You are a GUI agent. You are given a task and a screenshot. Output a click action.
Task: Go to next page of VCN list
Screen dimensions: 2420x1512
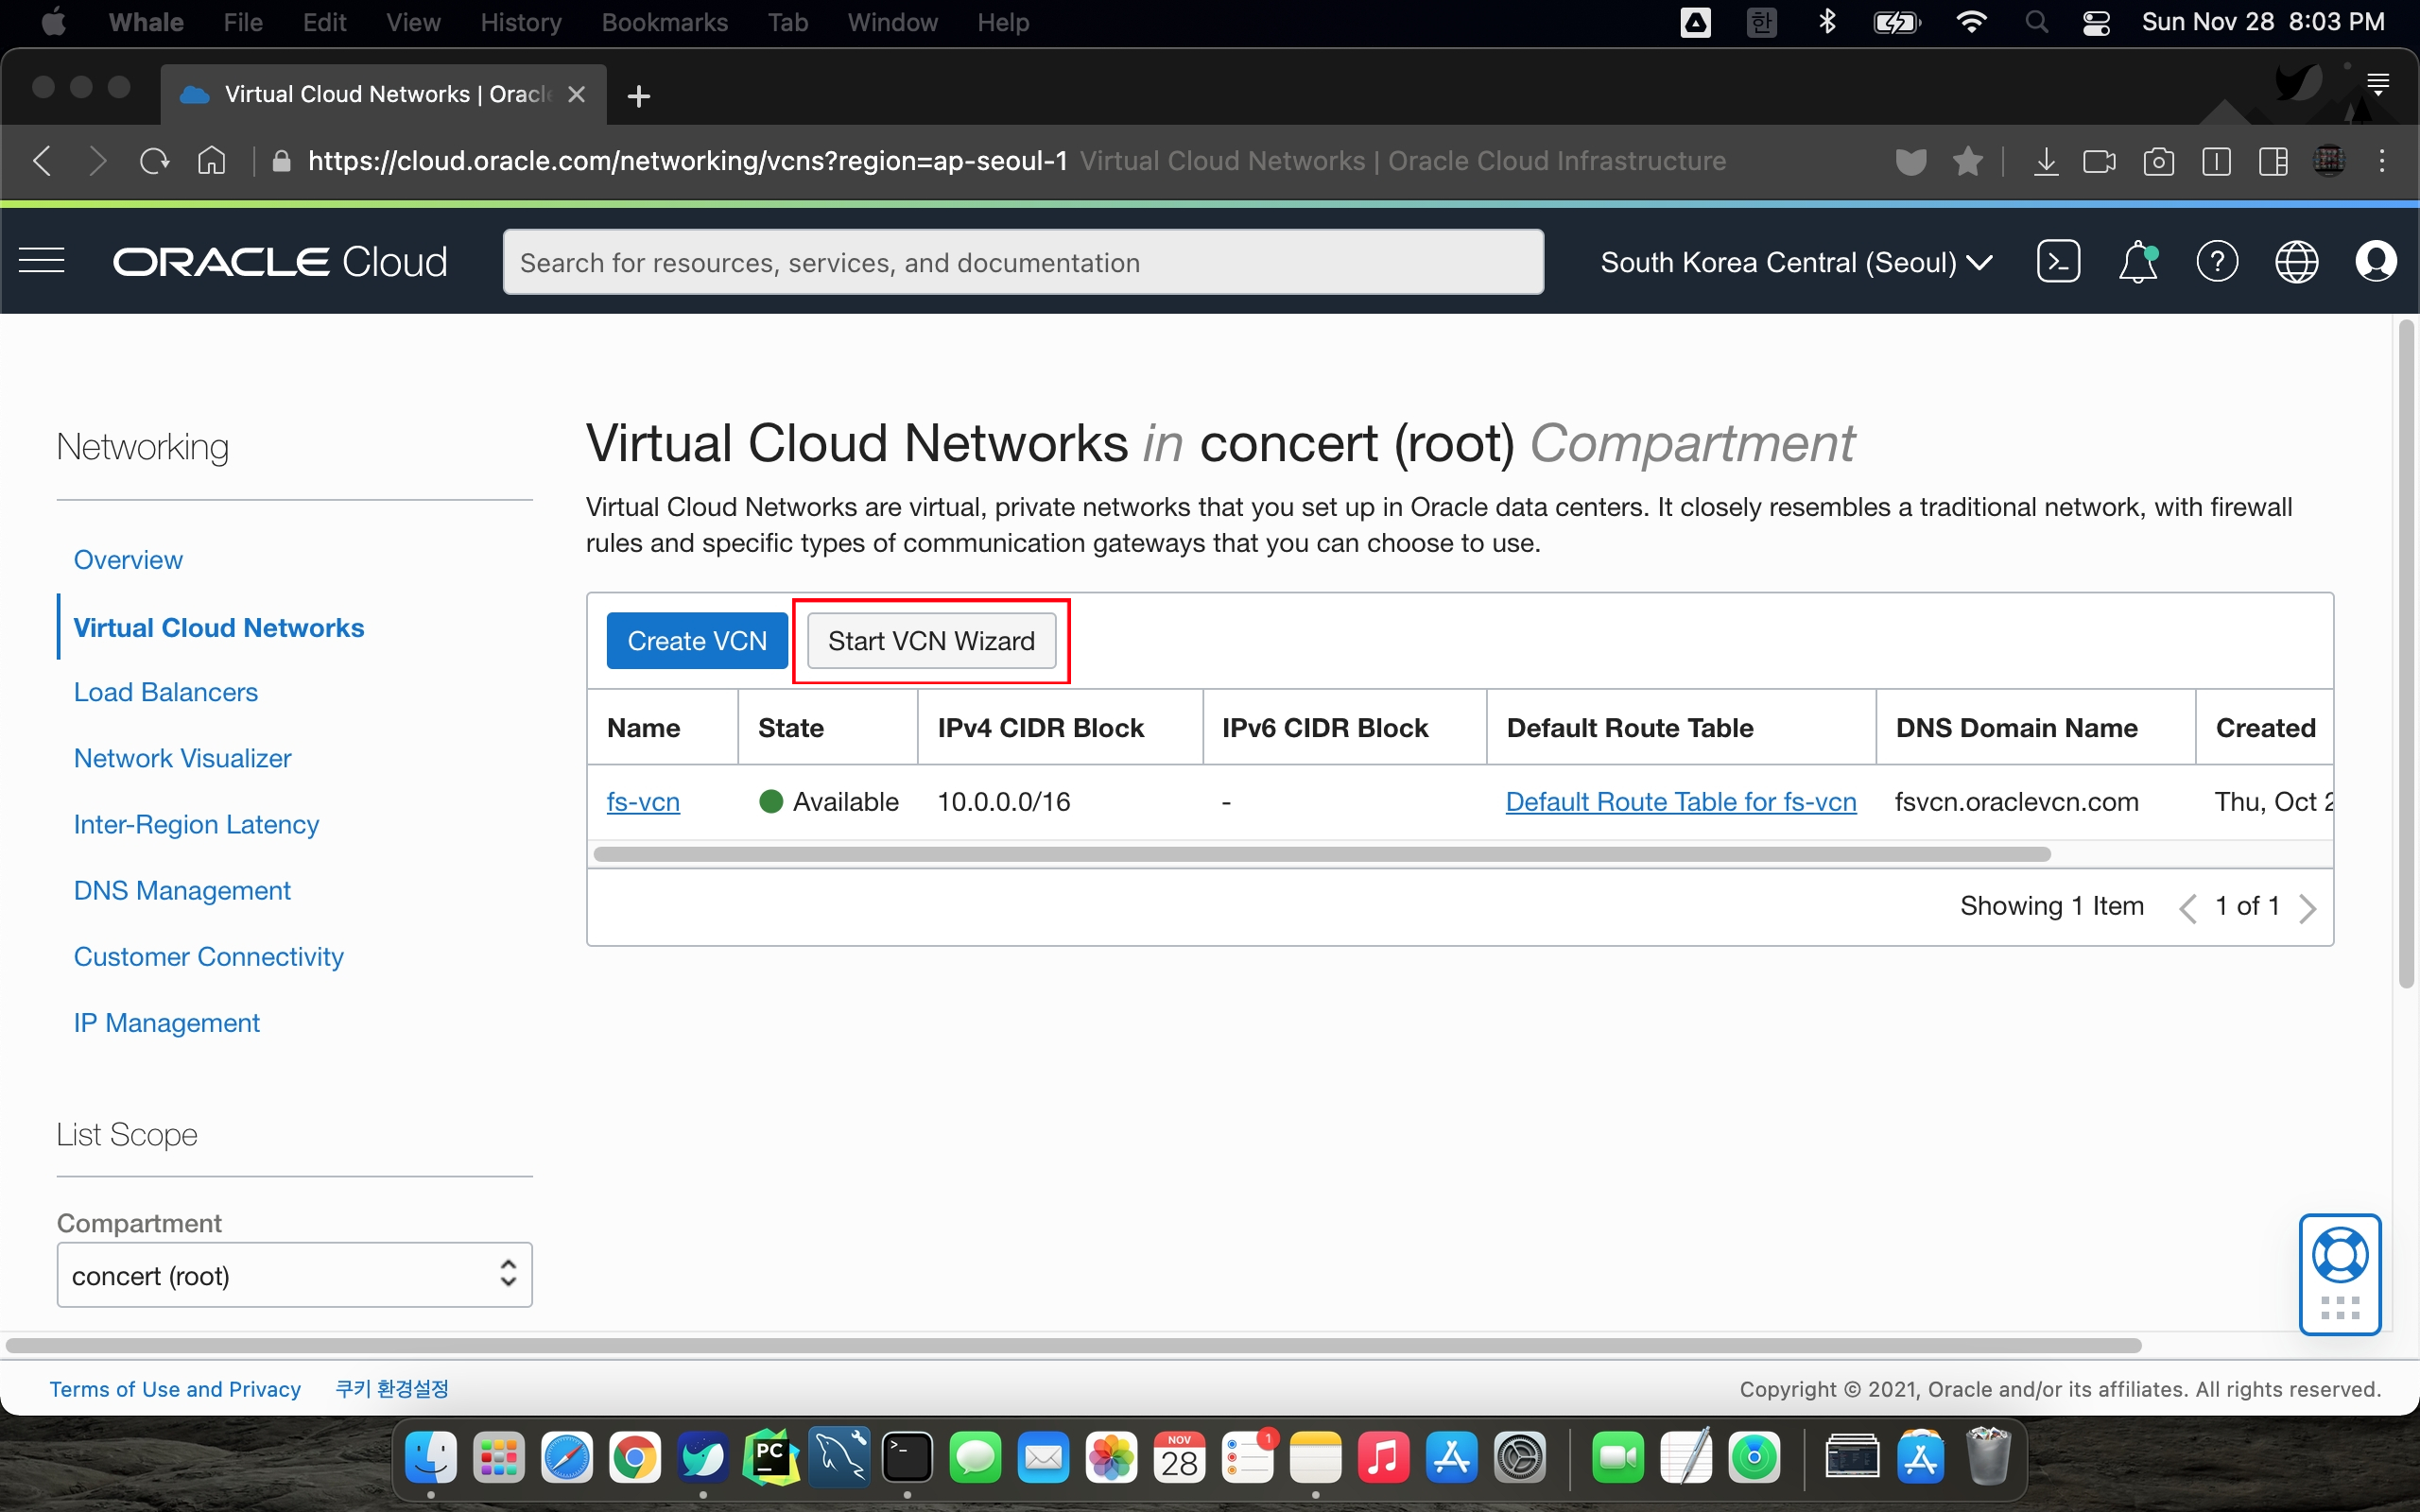click(2308, 907)
